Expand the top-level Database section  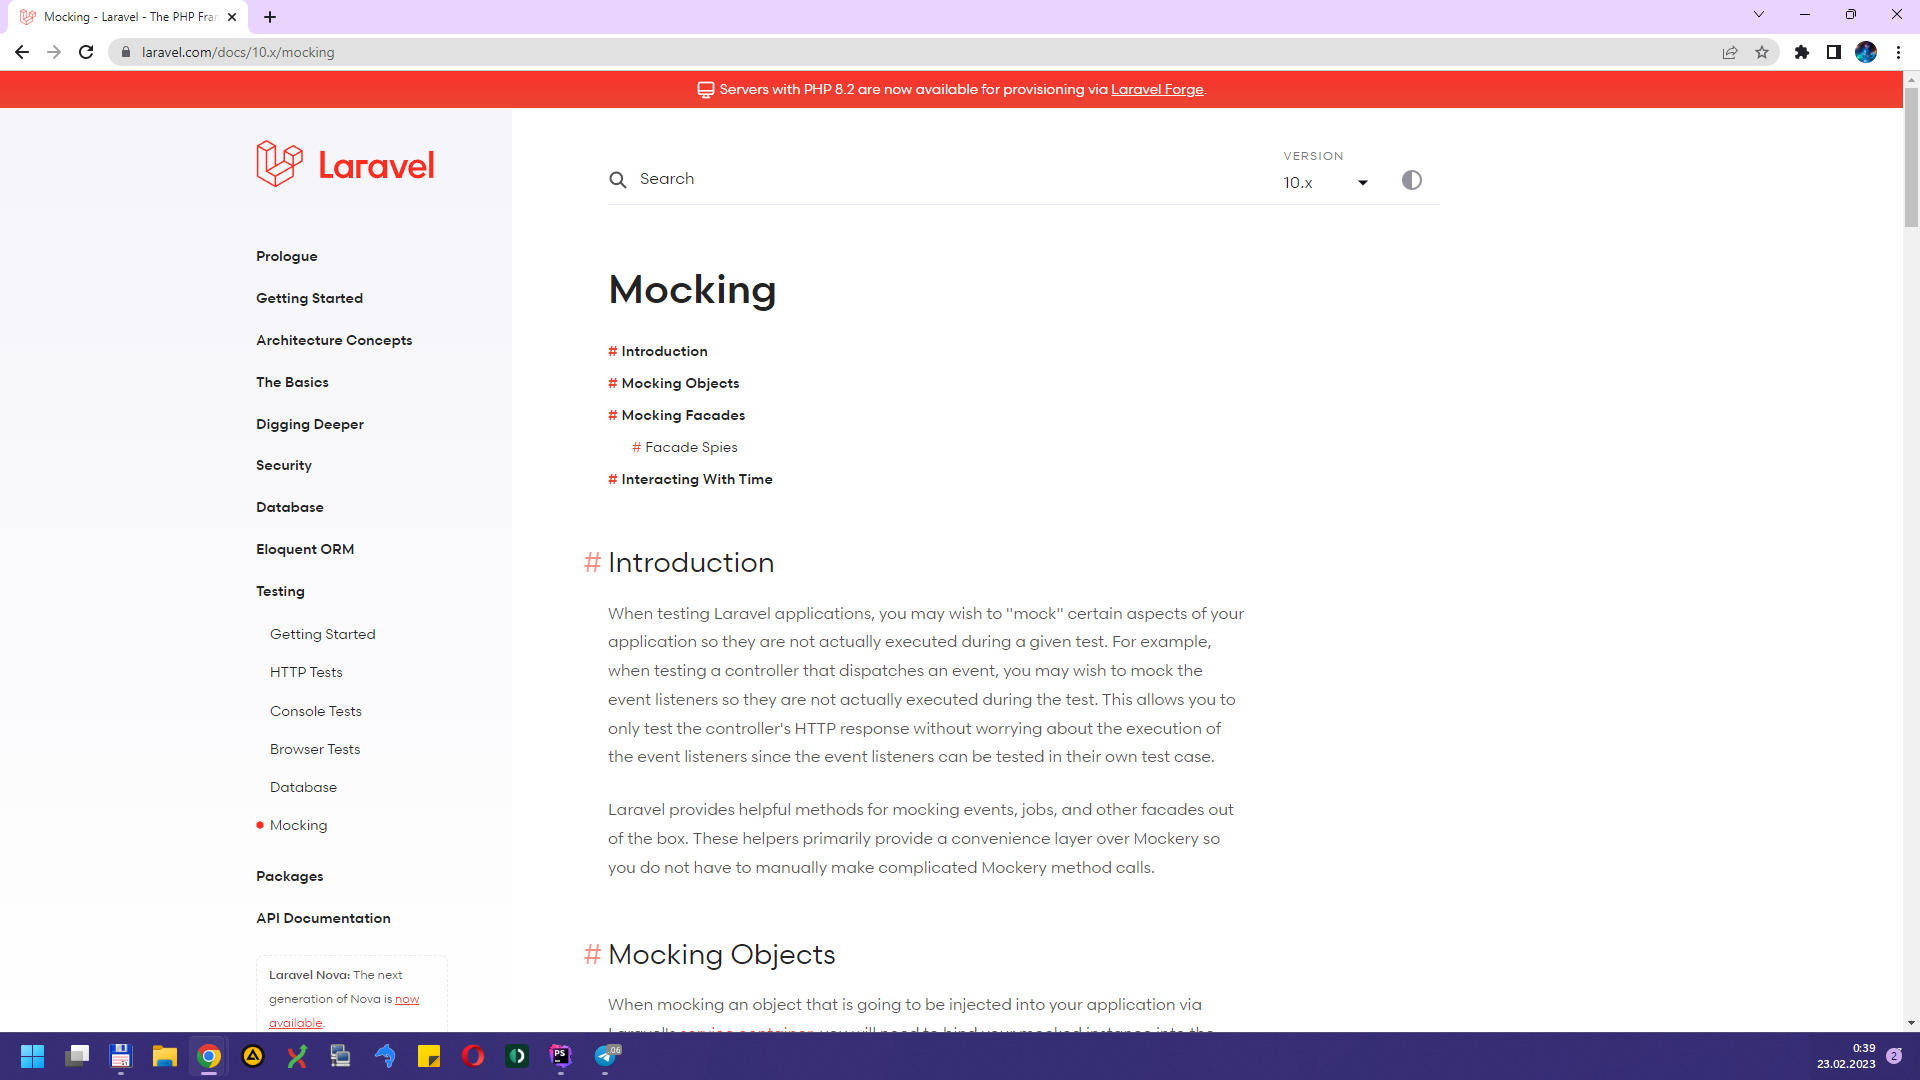coord(290,507)
